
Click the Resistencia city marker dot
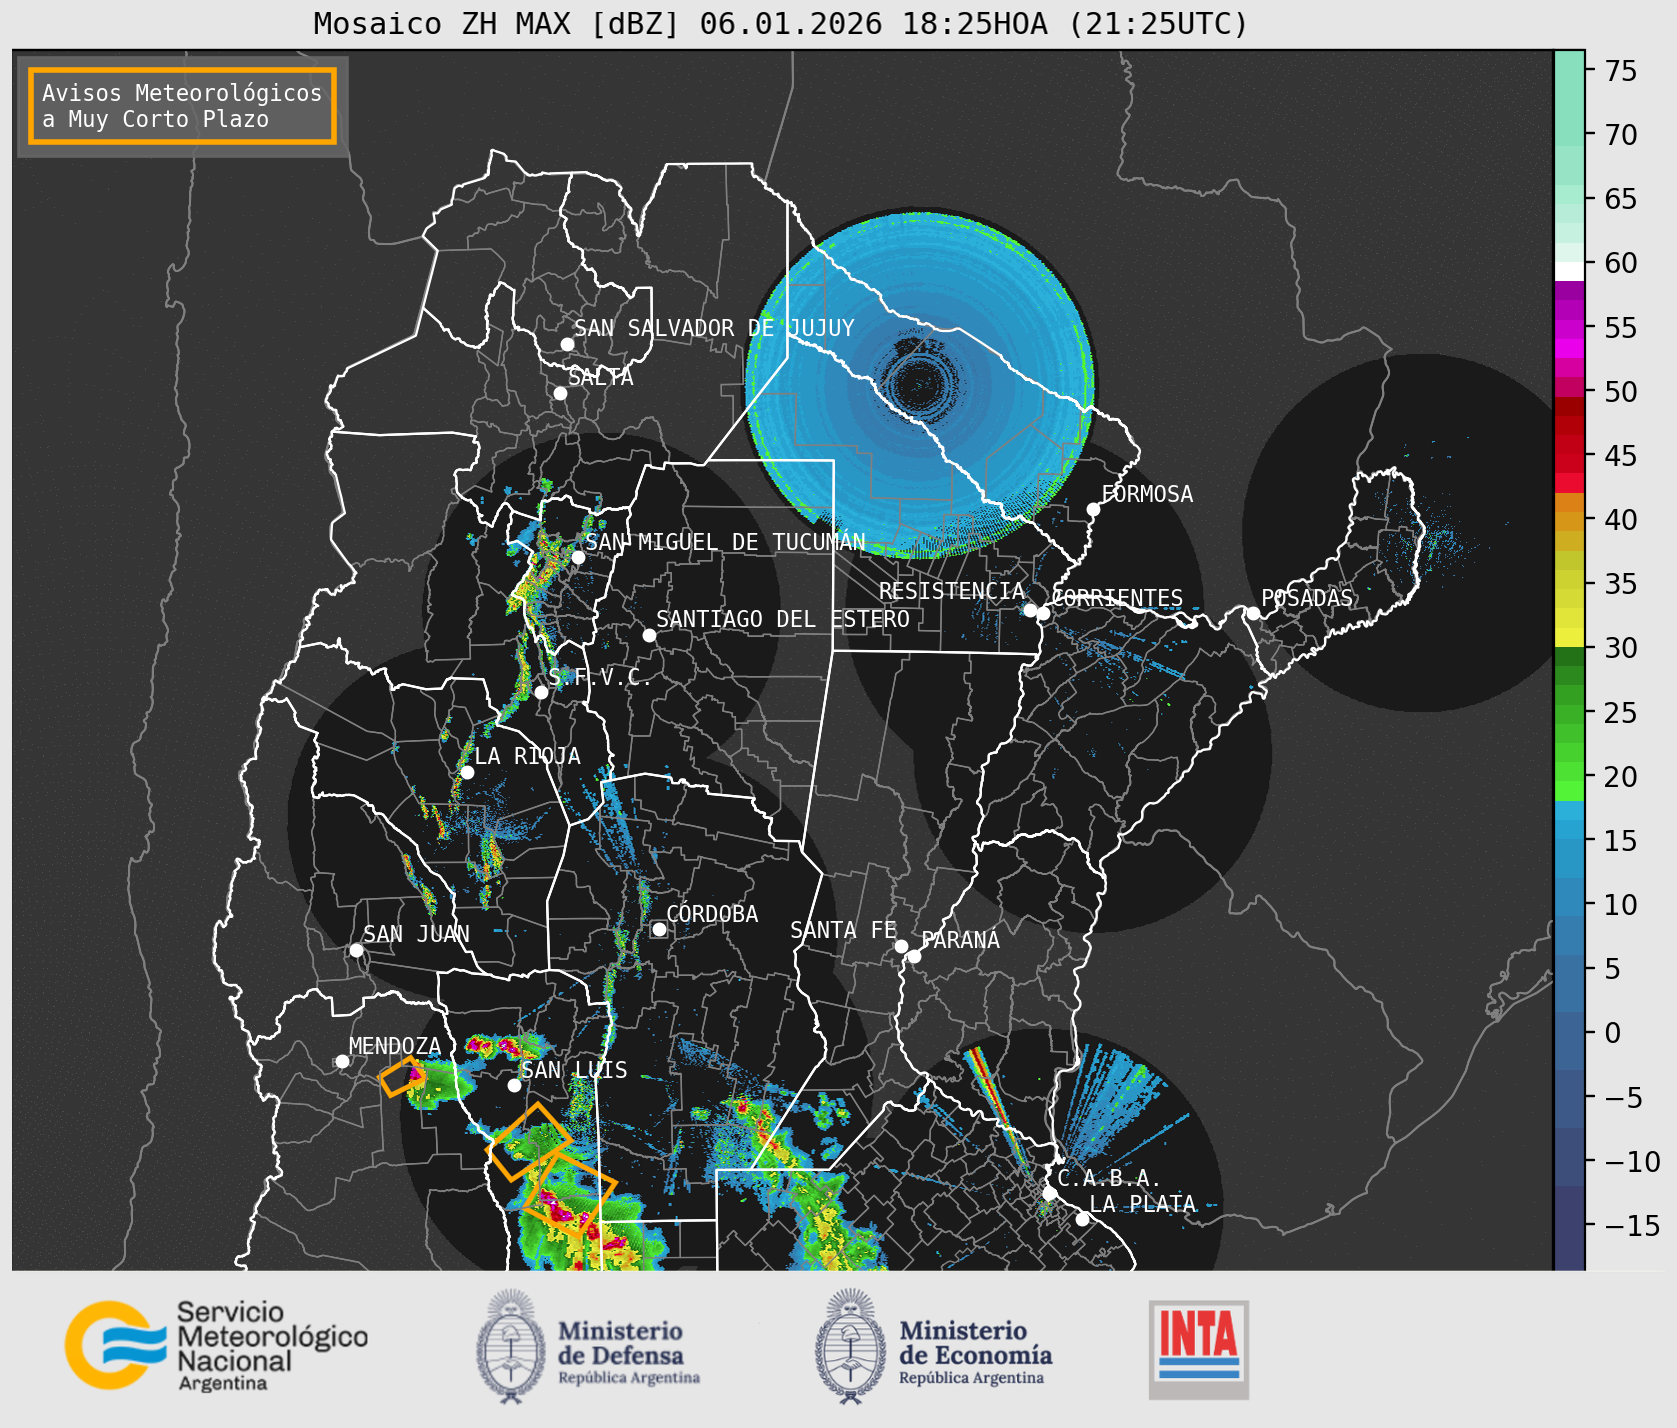(1030, 610)
